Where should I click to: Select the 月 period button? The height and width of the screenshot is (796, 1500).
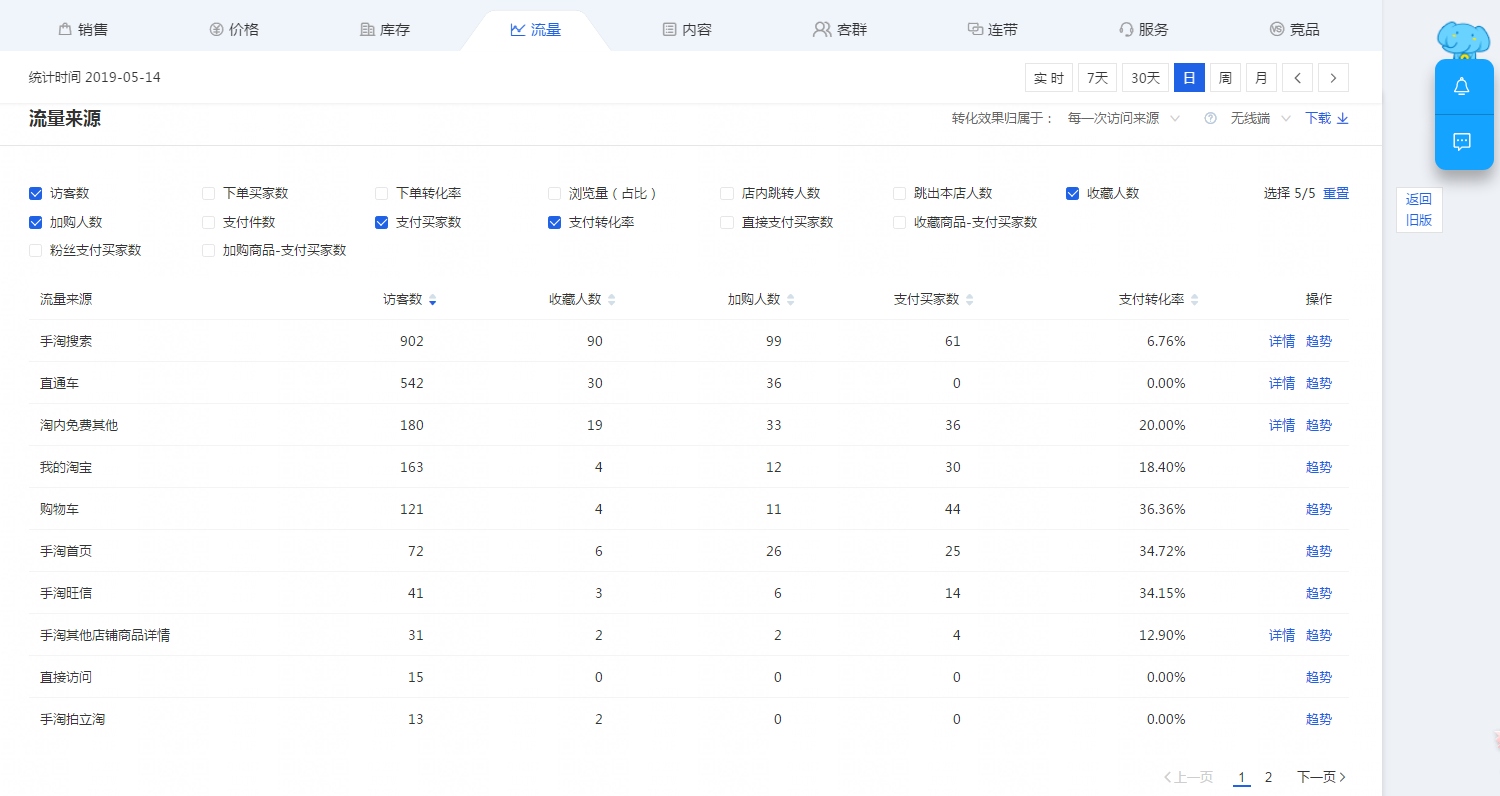pos(1261,78)
